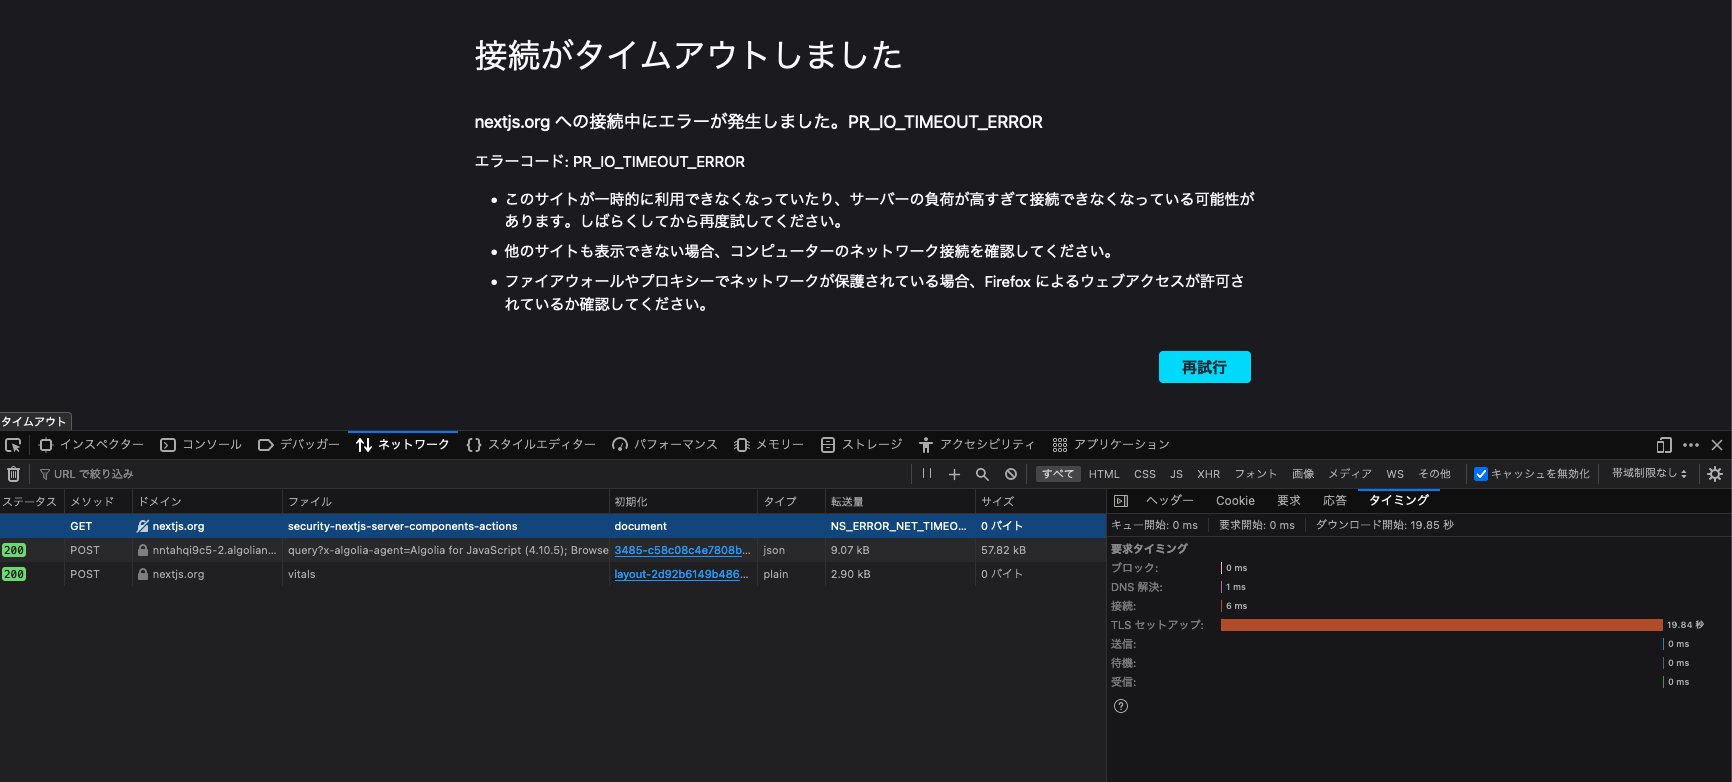Filter requests by CSS
Image resolution: width=1732 pixels, height=782 pixels.
[x=1145, y=474]
